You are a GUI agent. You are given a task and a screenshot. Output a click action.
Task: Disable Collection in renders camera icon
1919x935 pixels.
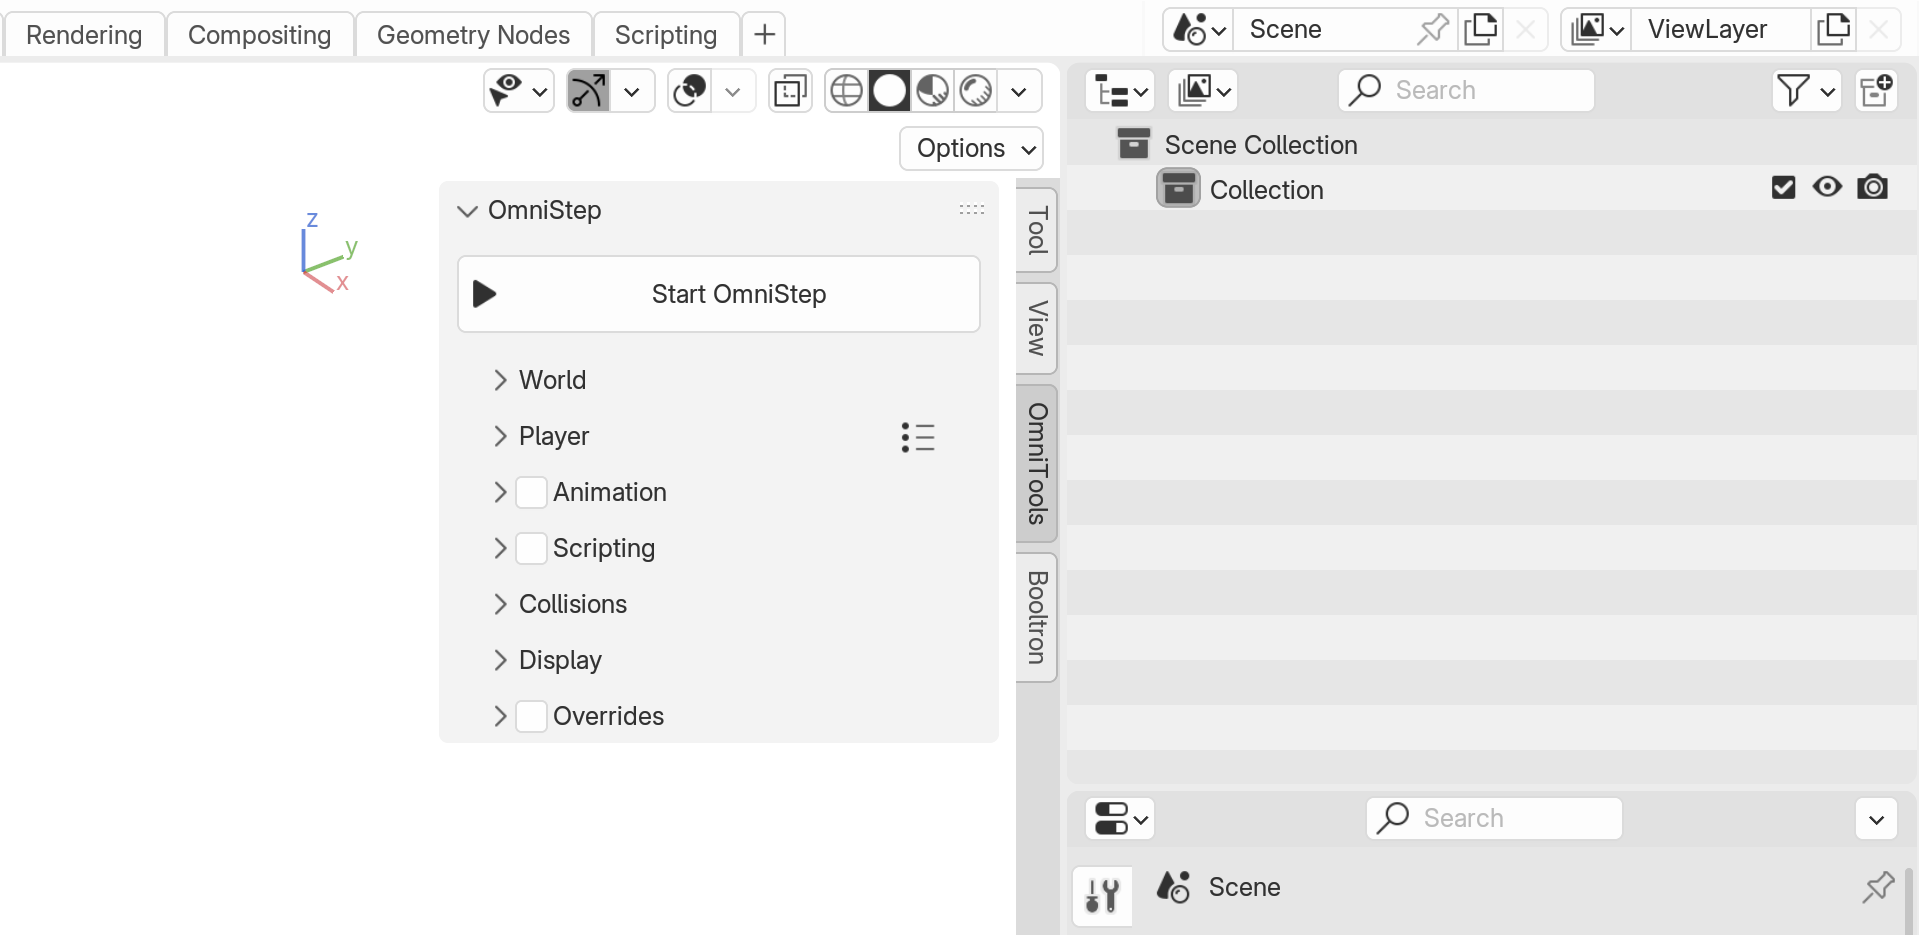click(x=1872, y=187)
